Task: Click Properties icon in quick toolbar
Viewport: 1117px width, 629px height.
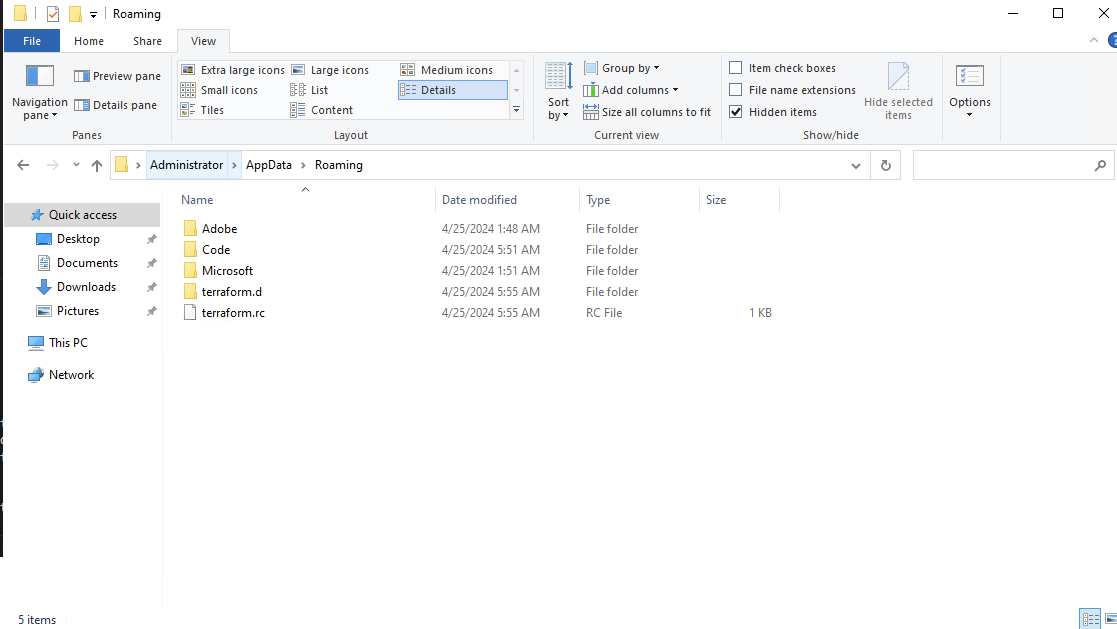Action: point(53,14)
